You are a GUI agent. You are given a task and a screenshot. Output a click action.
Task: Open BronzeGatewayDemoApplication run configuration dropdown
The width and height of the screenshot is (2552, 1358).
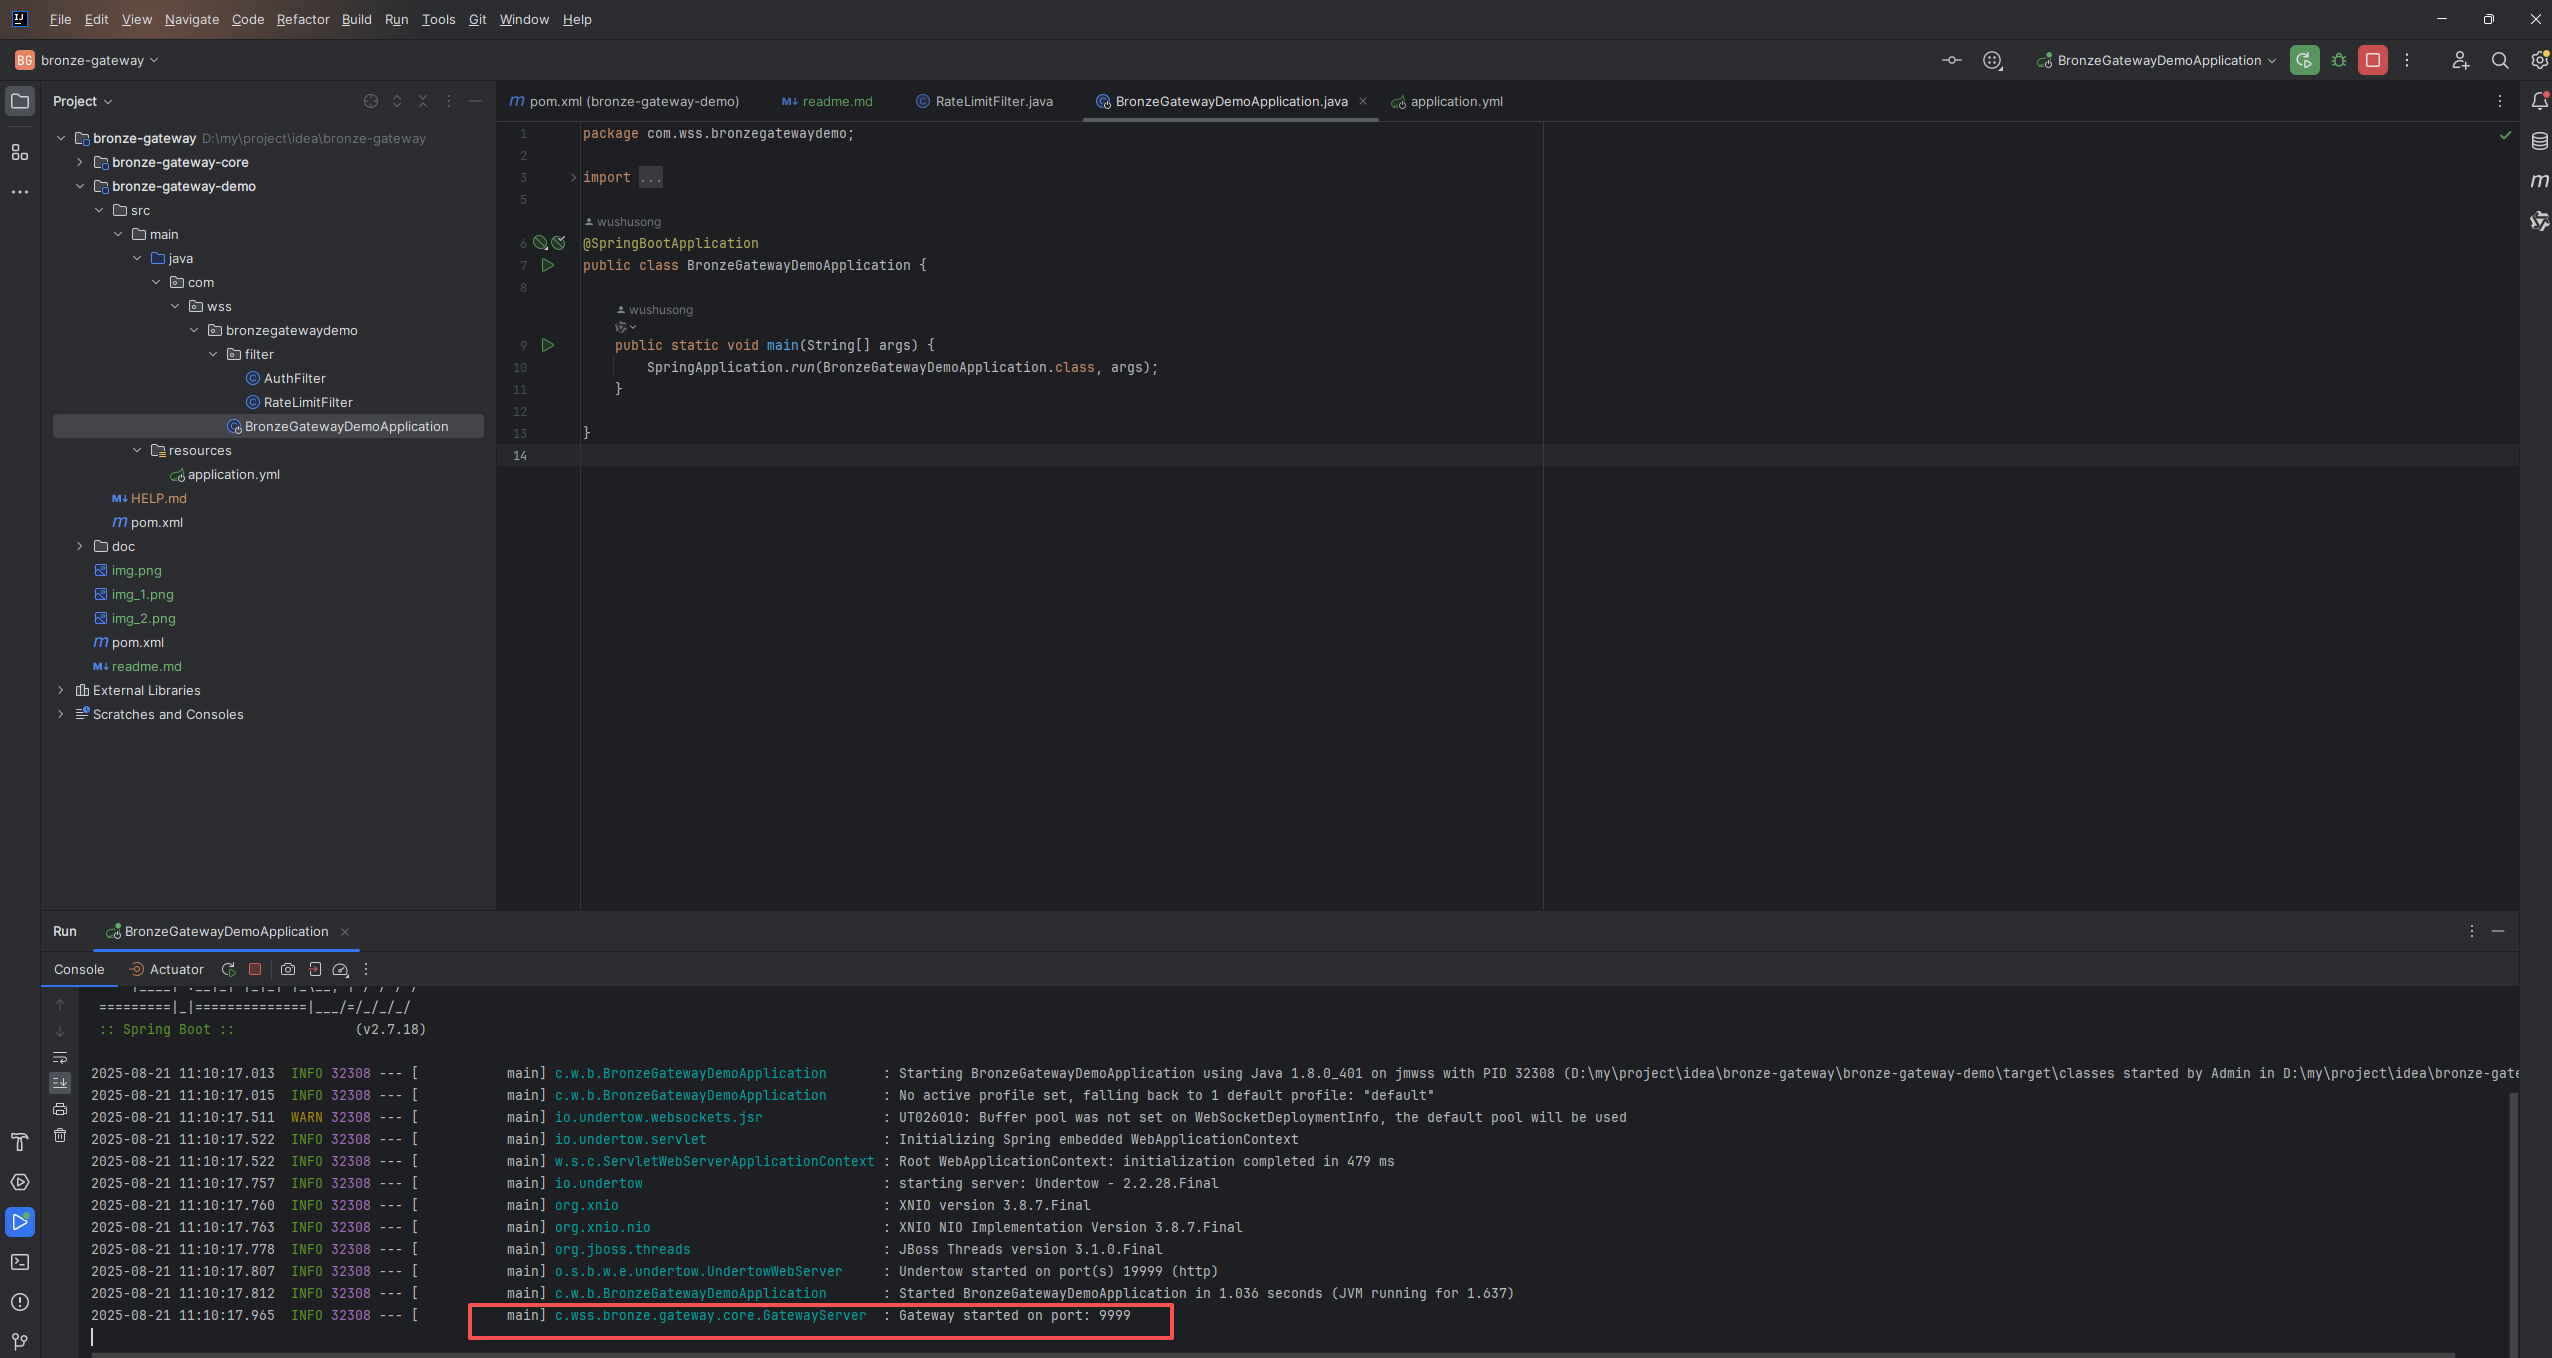point(2158,60)
